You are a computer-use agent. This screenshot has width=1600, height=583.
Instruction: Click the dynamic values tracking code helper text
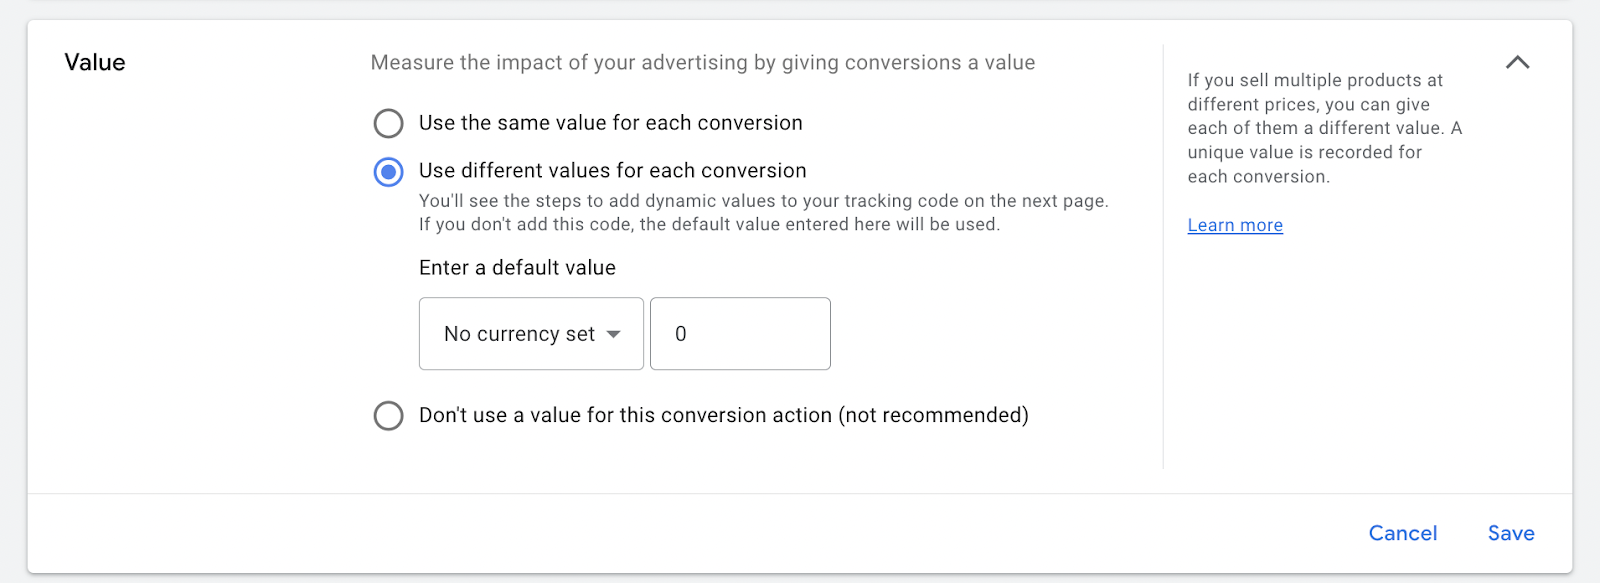pos(763,212)
